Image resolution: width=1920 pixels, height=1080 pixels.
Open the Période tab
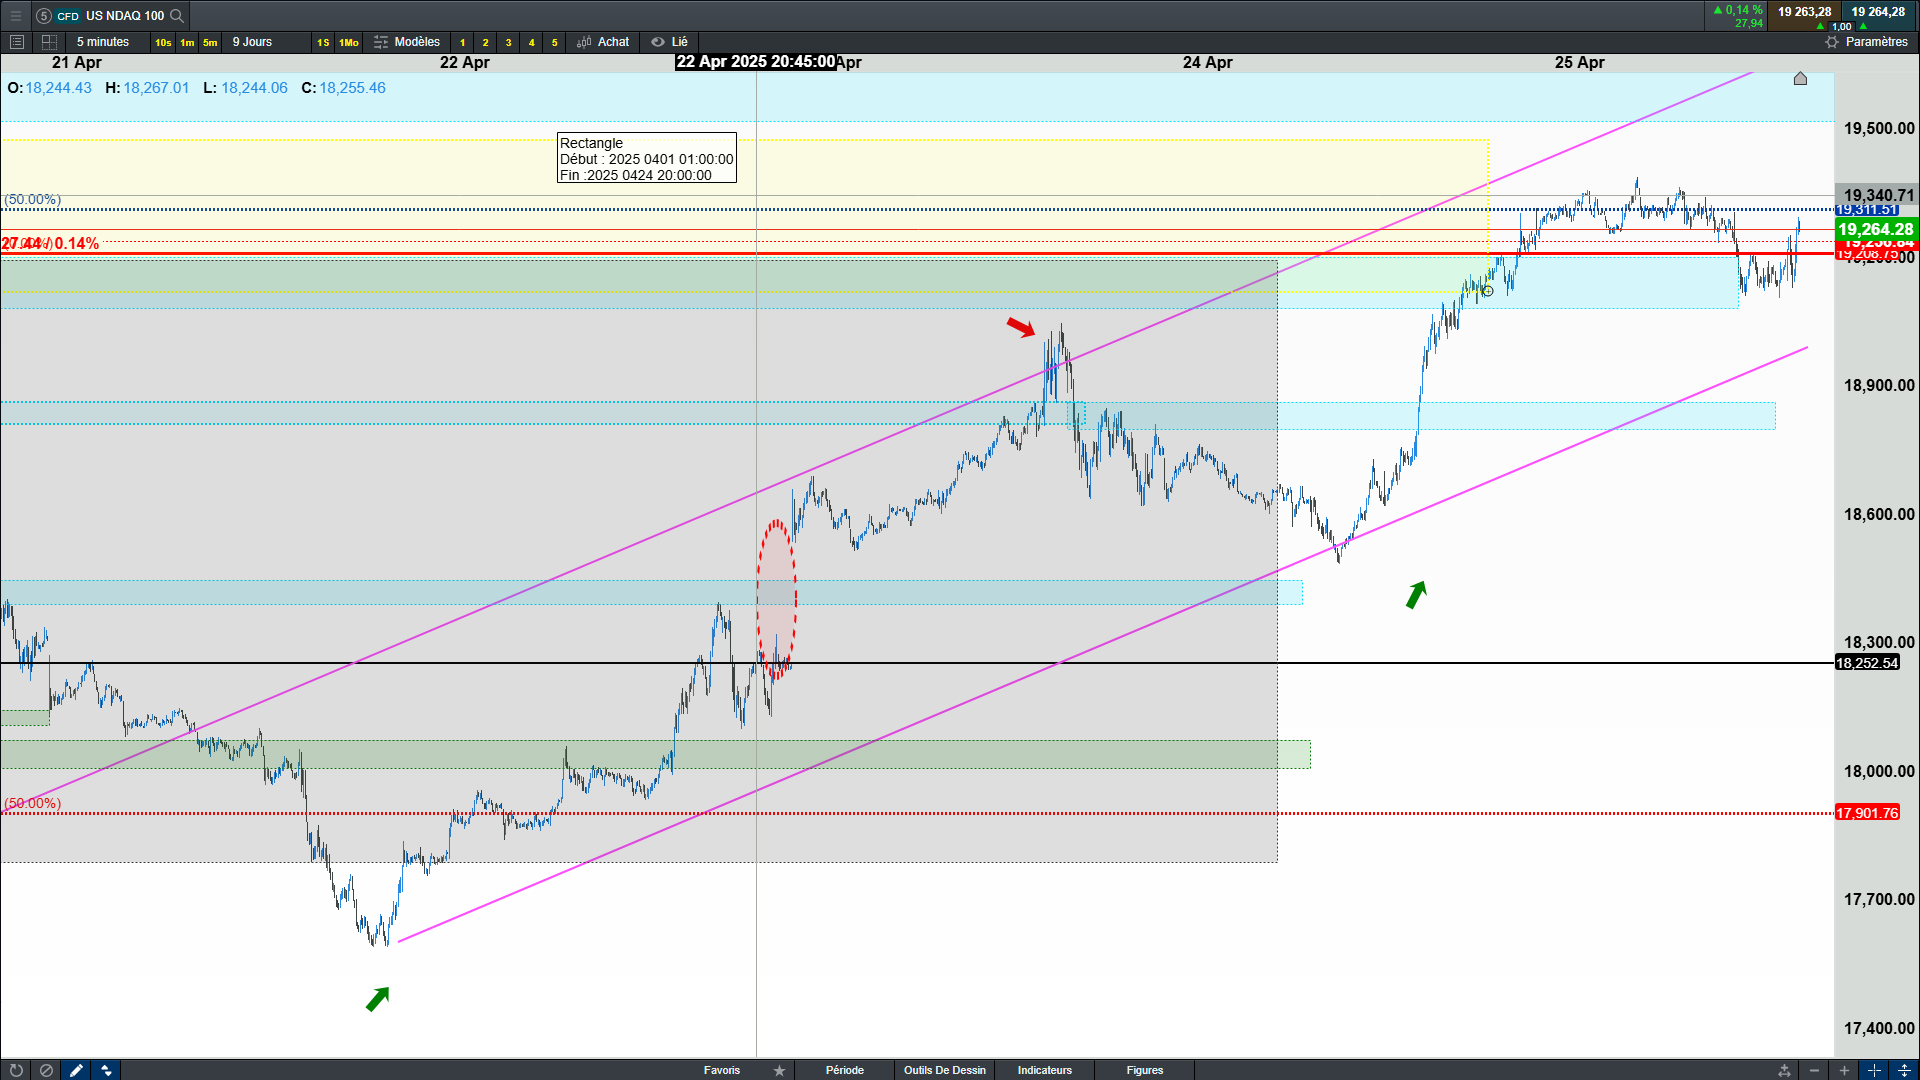(x=845, y=1070)
